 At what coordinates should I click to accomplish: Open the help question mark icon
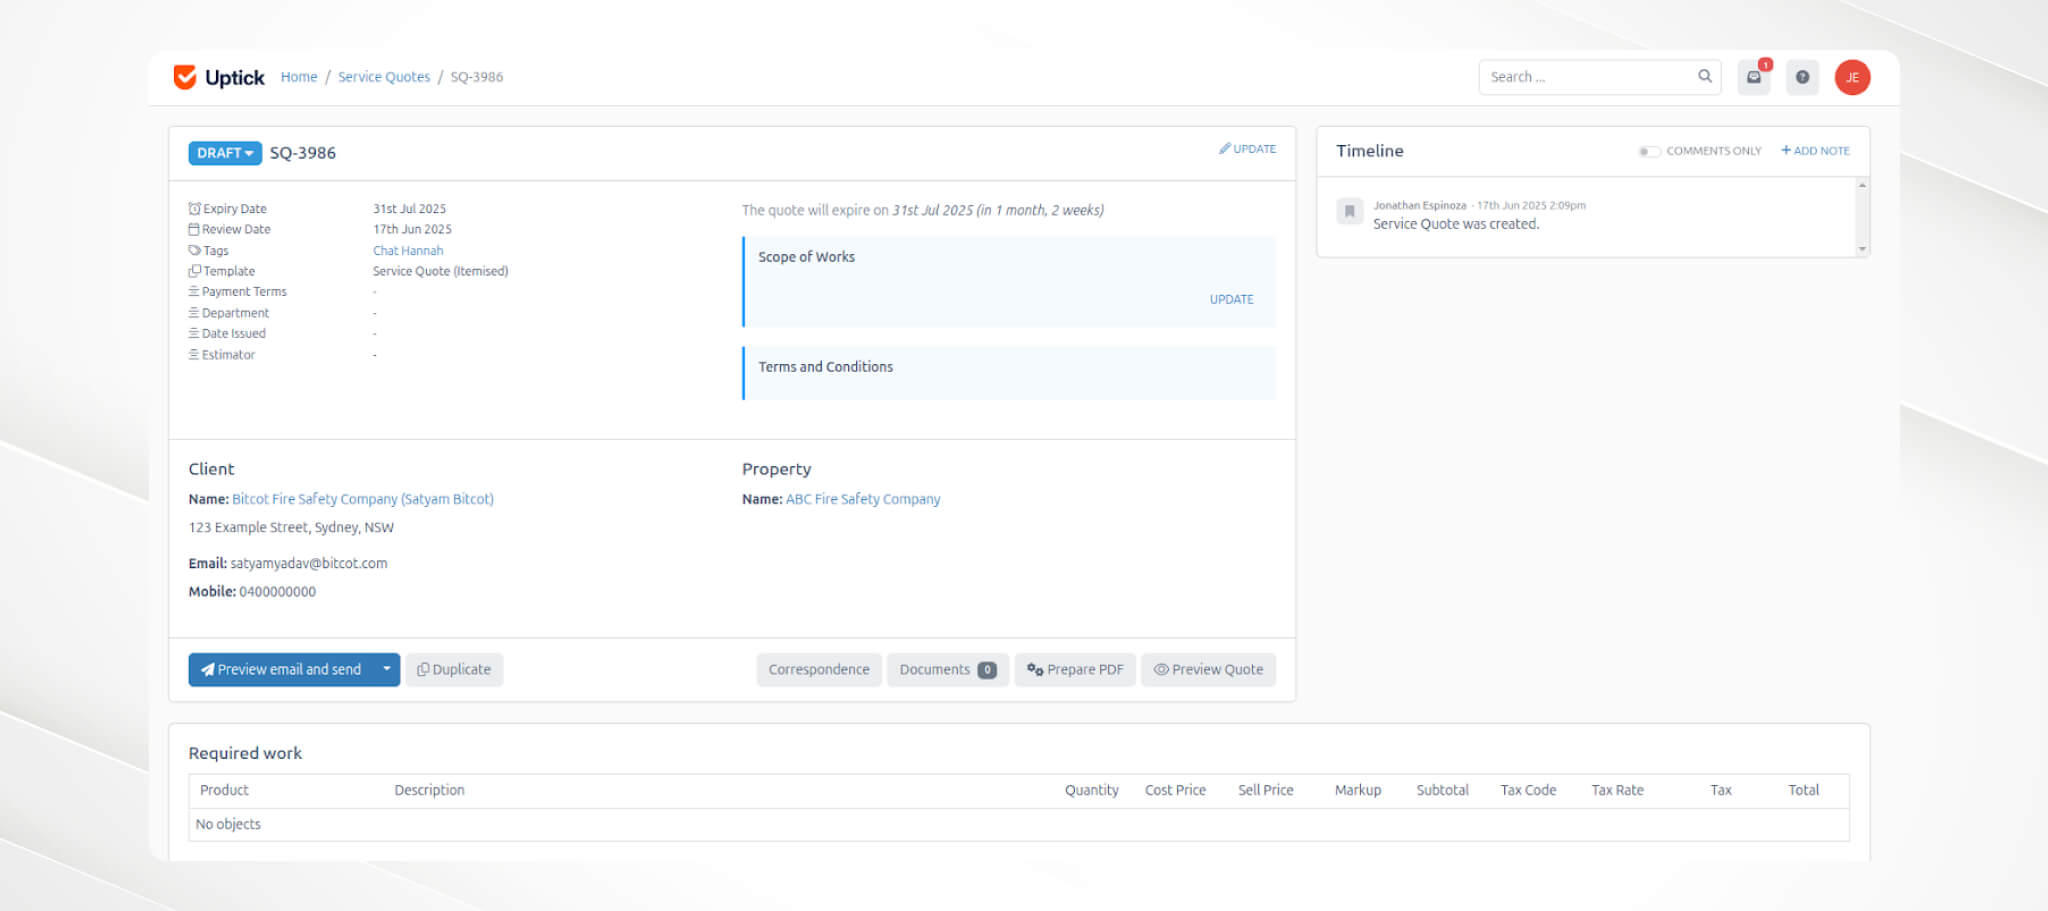(1802, 76)
